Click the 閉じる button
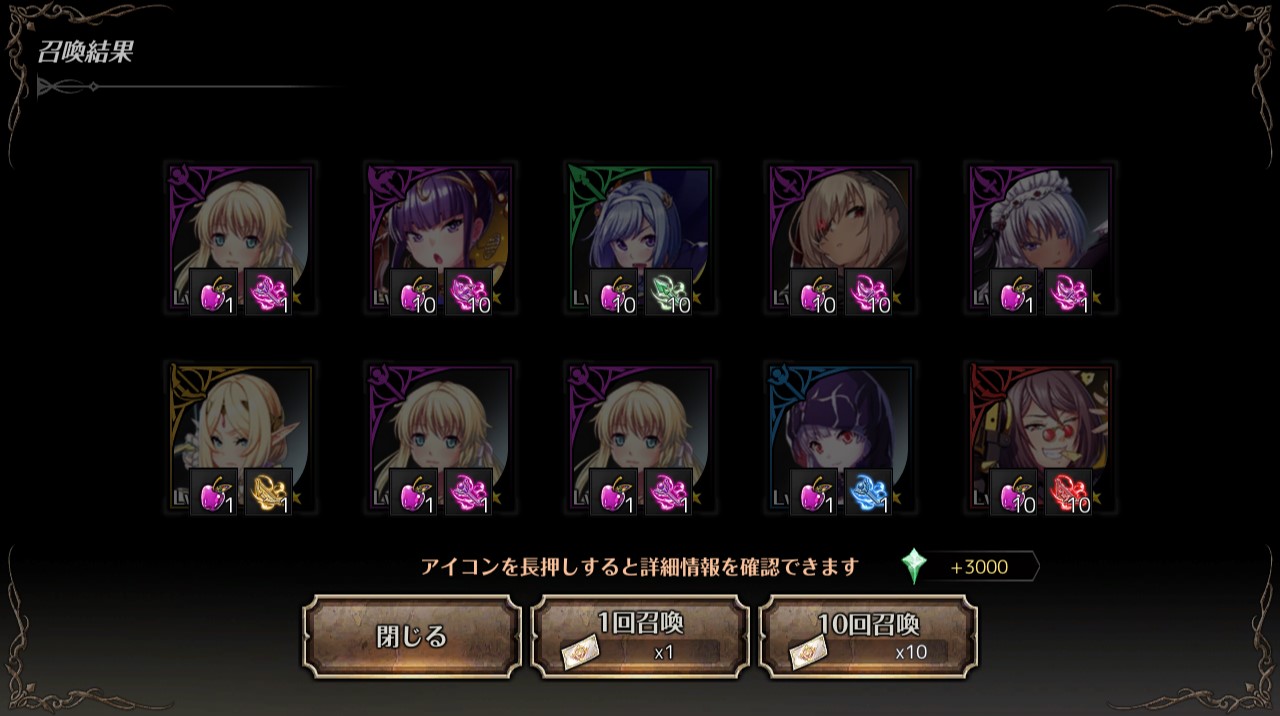 412,637
